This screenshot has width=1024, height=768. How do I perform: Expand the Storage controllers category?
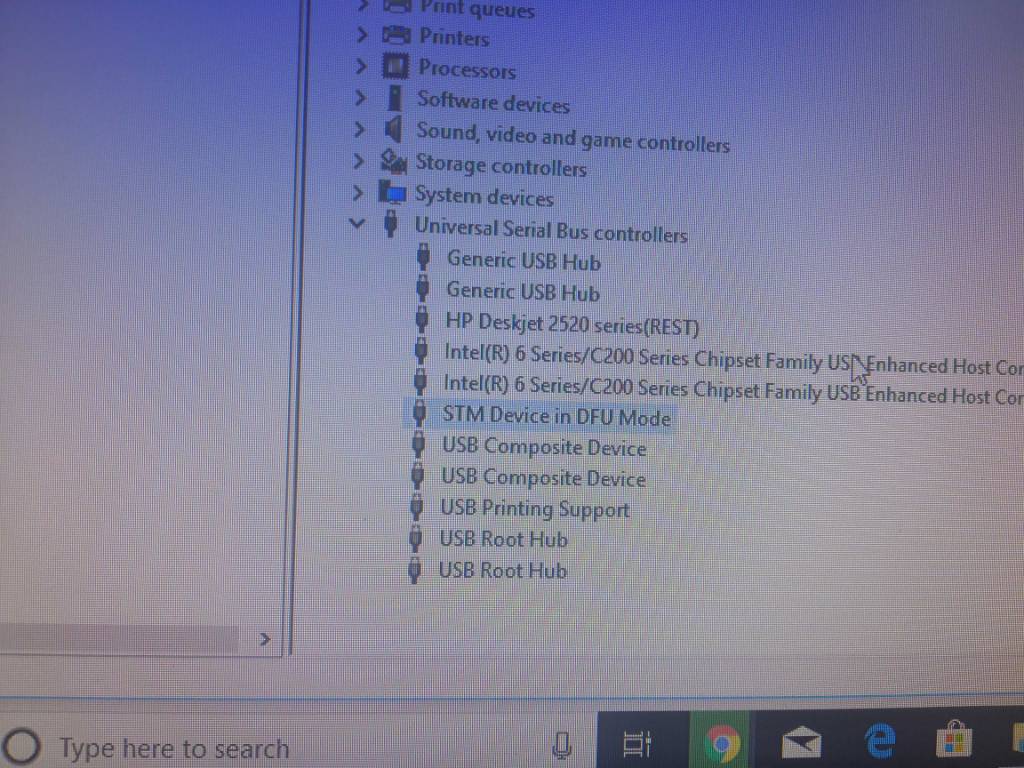point(358,161)
